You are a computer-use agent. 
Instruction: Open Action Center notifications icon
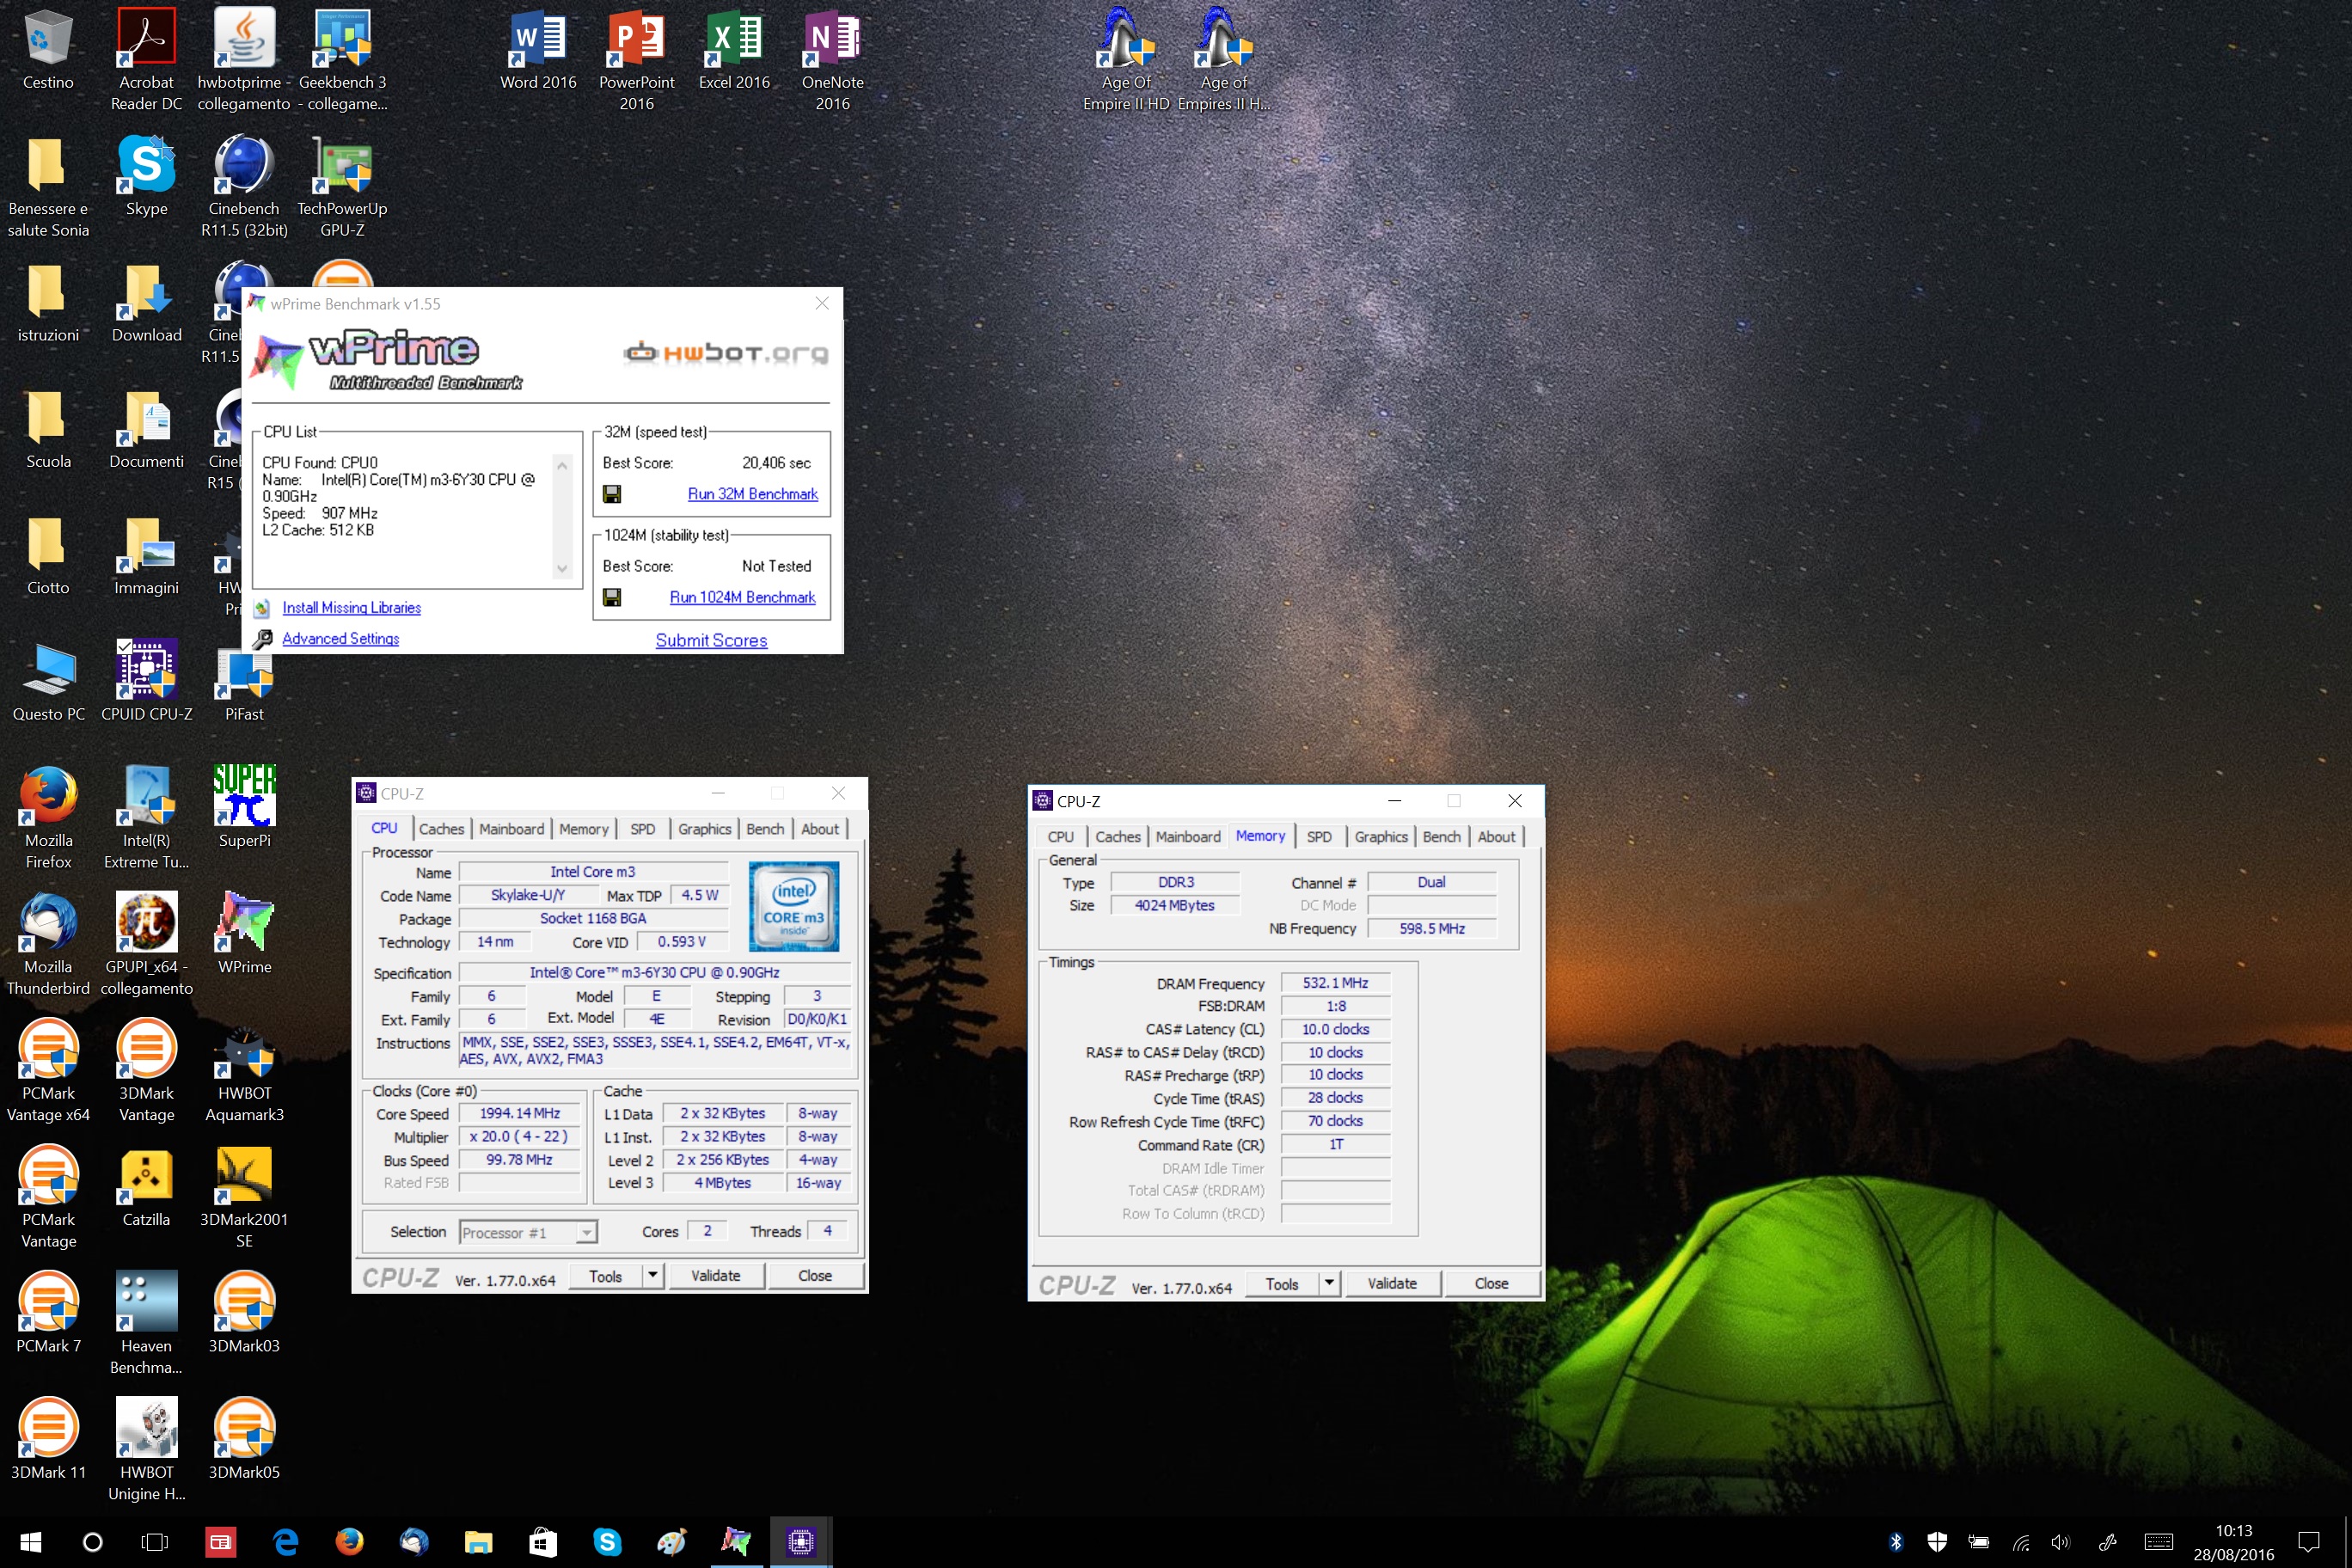pos(2308,1542)
